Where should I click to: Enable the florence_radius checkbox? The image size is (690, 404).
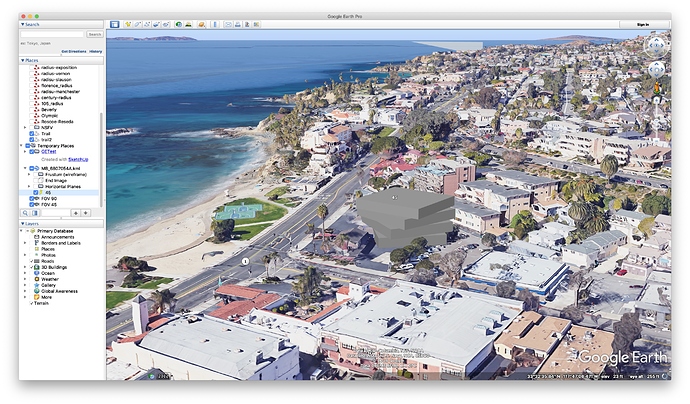click(31, 86)
